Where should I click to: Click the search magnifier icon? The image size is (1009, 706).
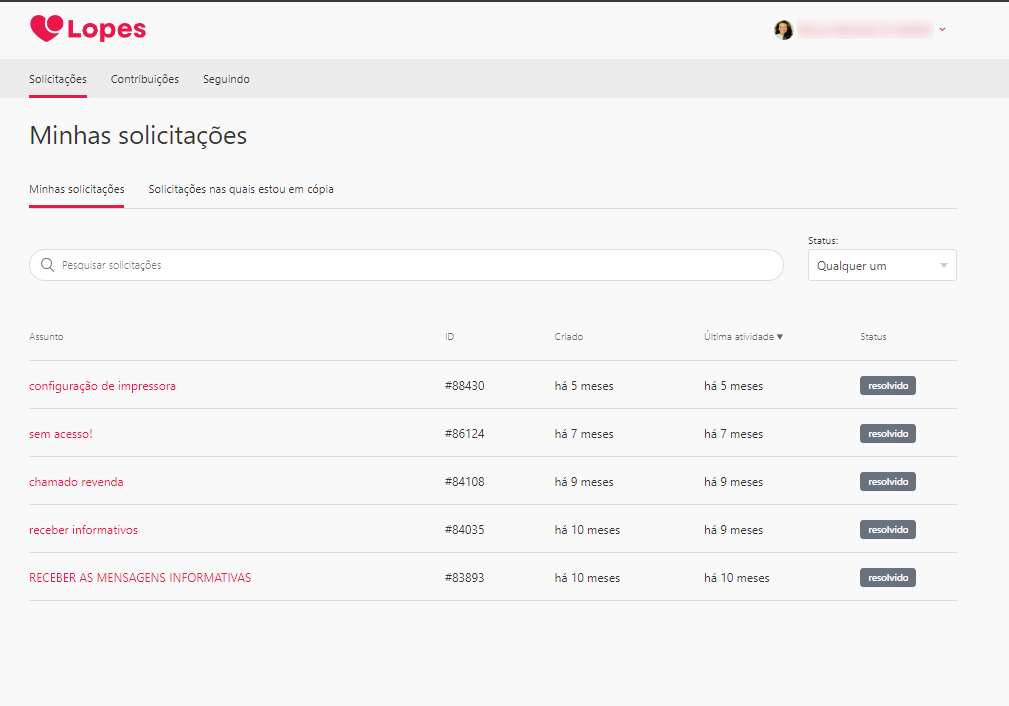47,265
